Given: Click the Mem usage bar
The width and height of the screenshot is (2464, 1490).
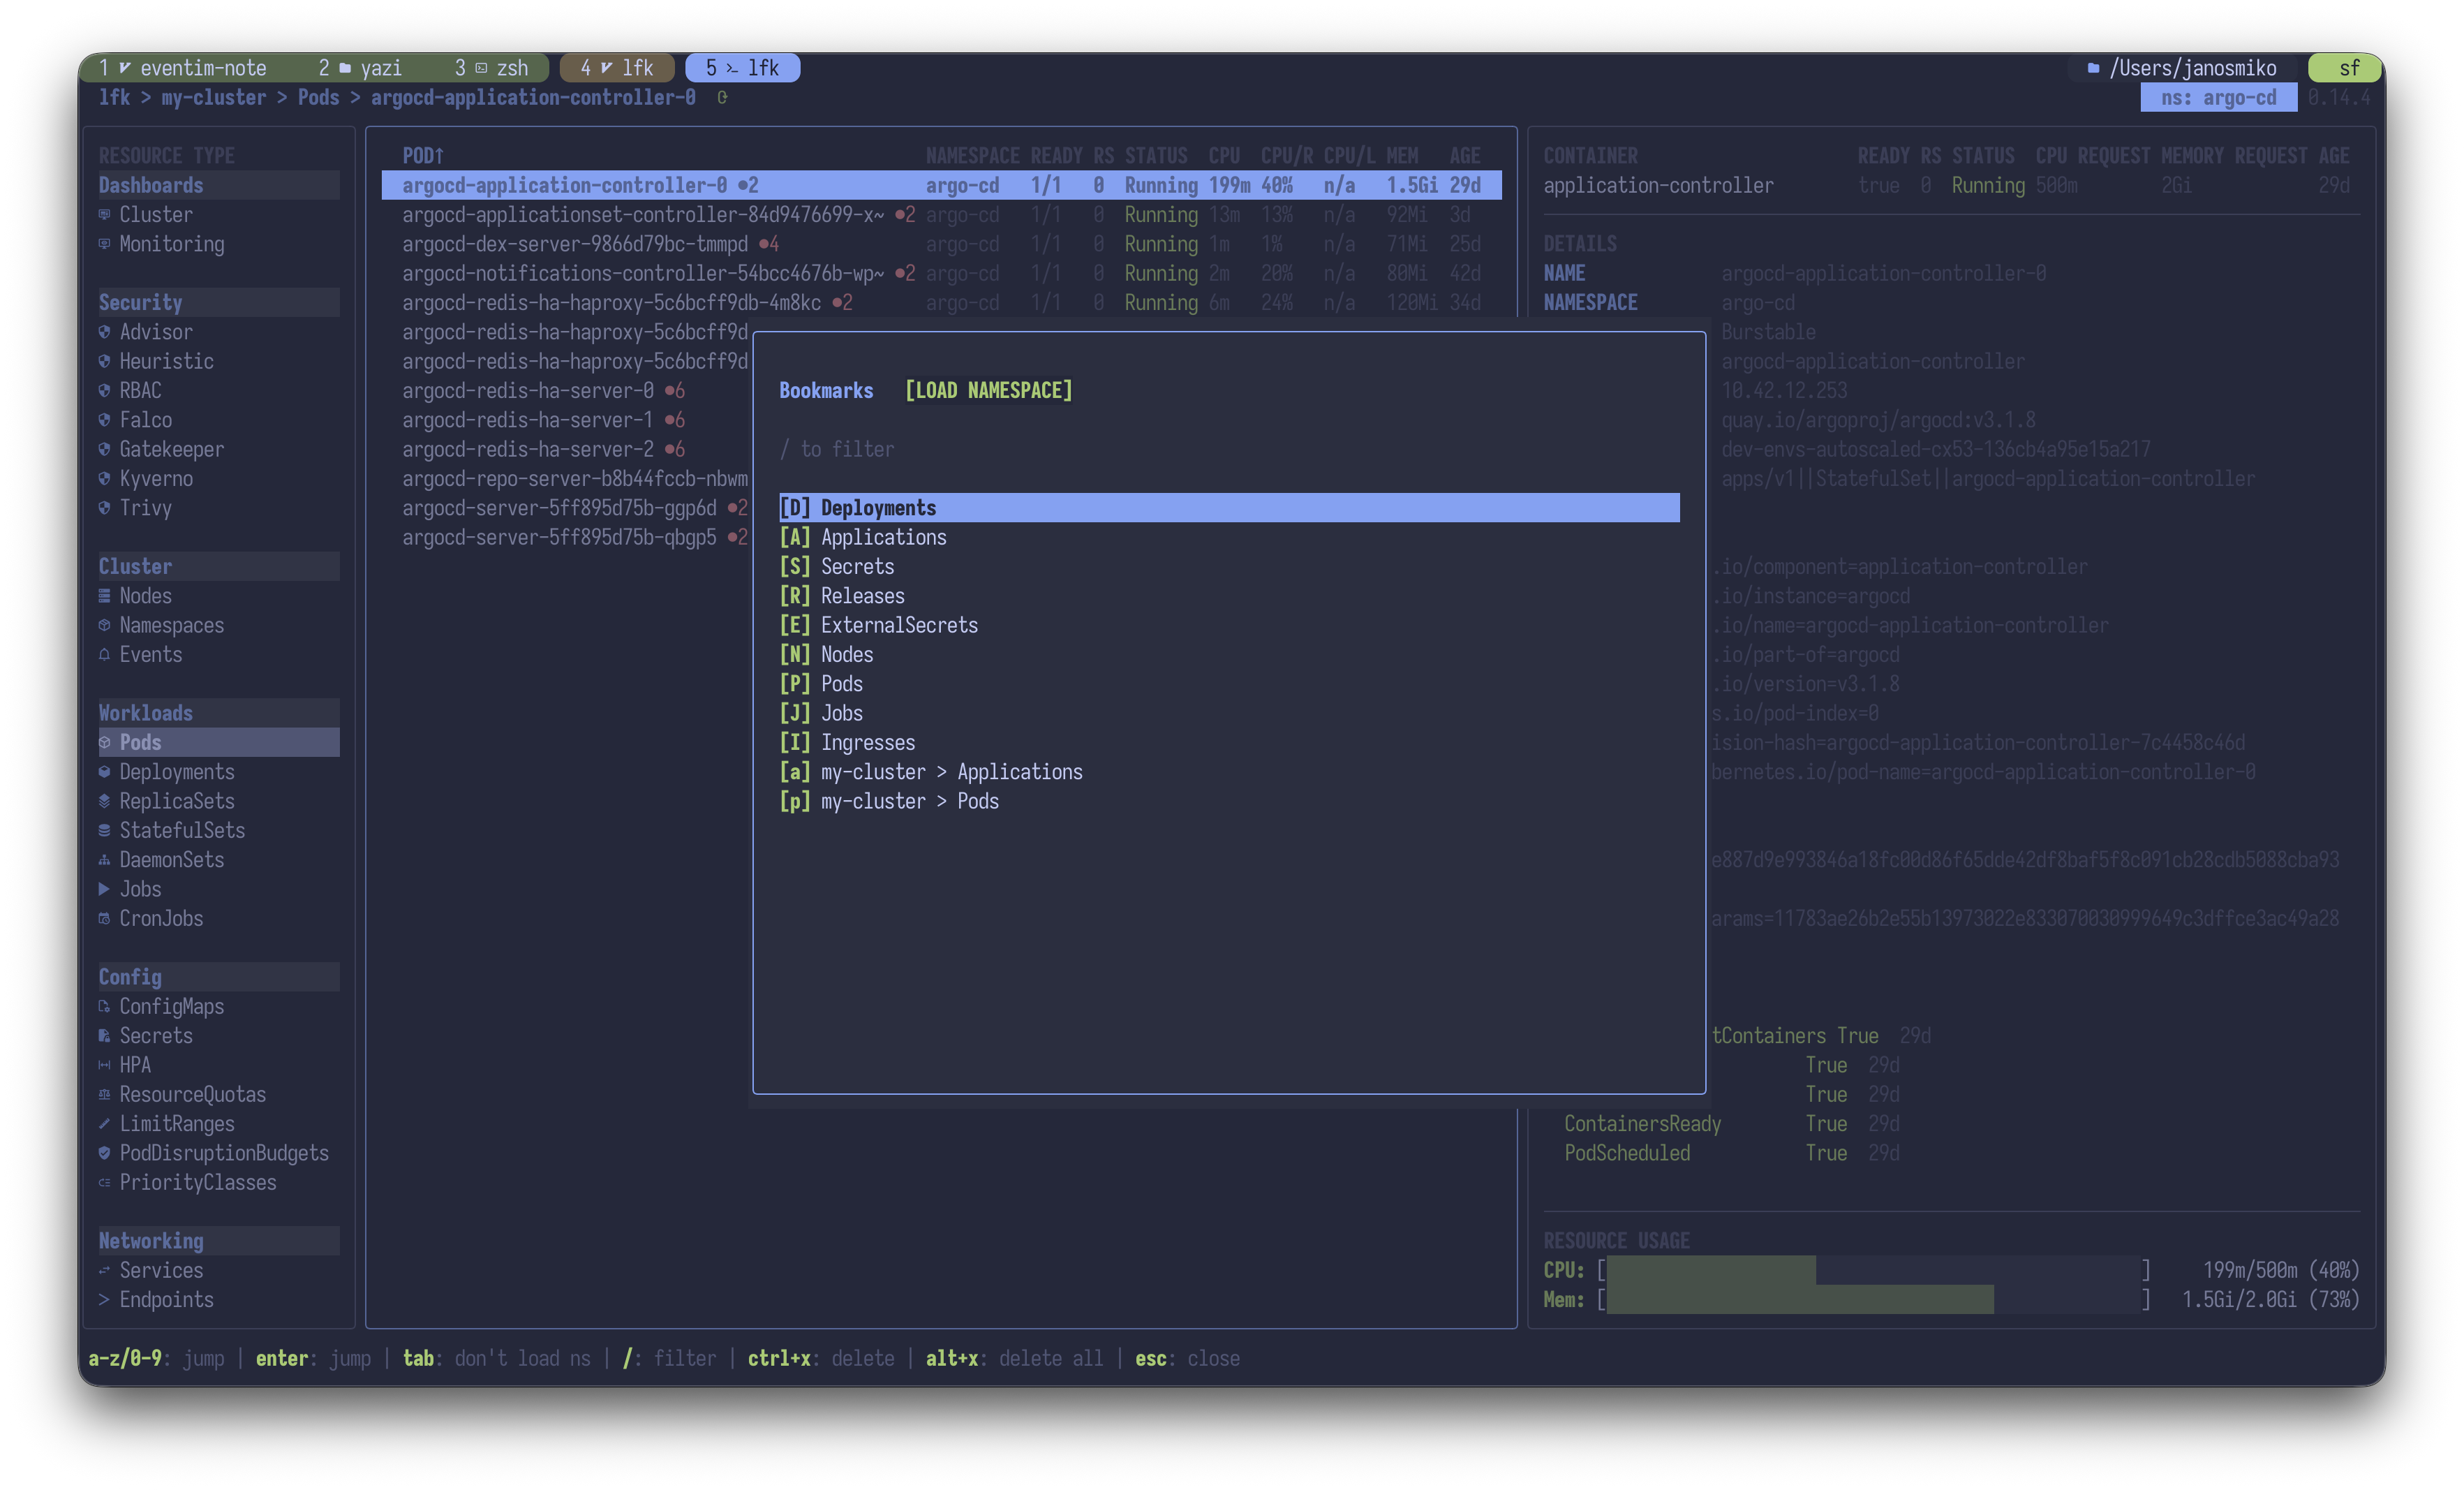Looking at the screenshot, I should [x=1873, y=1300].
